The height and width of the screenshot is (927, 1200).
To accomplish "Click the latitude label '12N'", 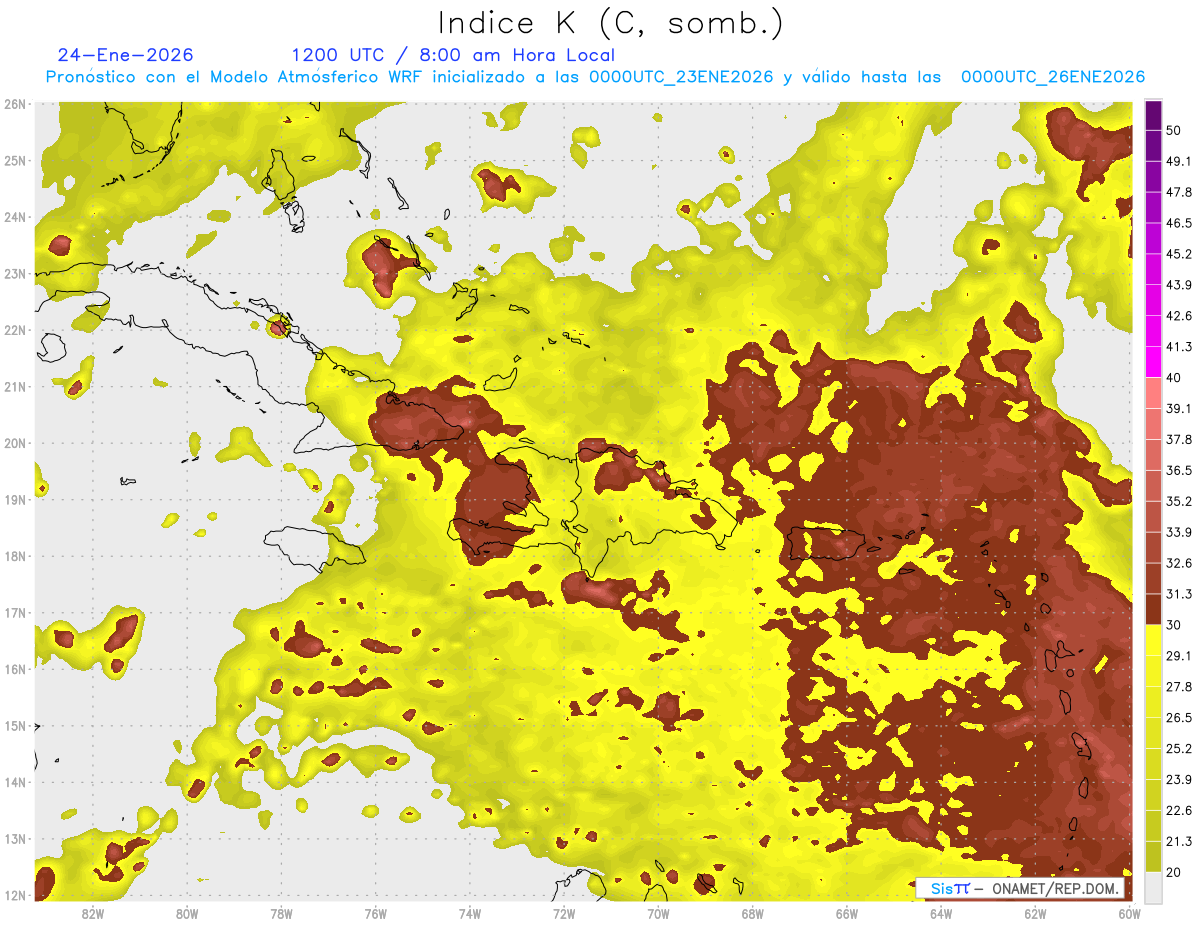I will point(15,895).
